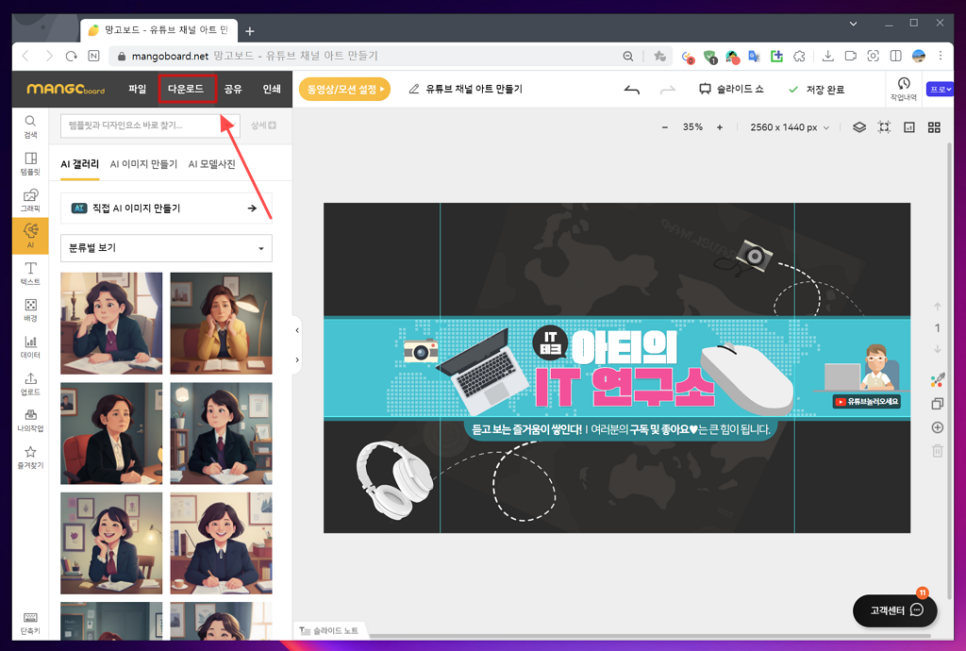The height and width of the screenshot is (651, 966).
Task: Click the magic design brush icon
Action: coord(937,380)
